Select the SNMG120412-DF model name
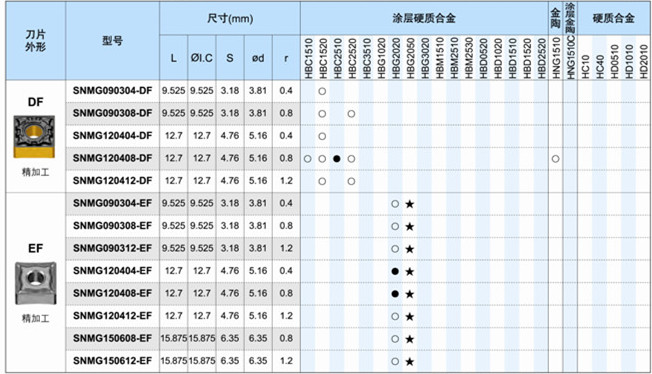The image size is (652, 374). point(112,181)
